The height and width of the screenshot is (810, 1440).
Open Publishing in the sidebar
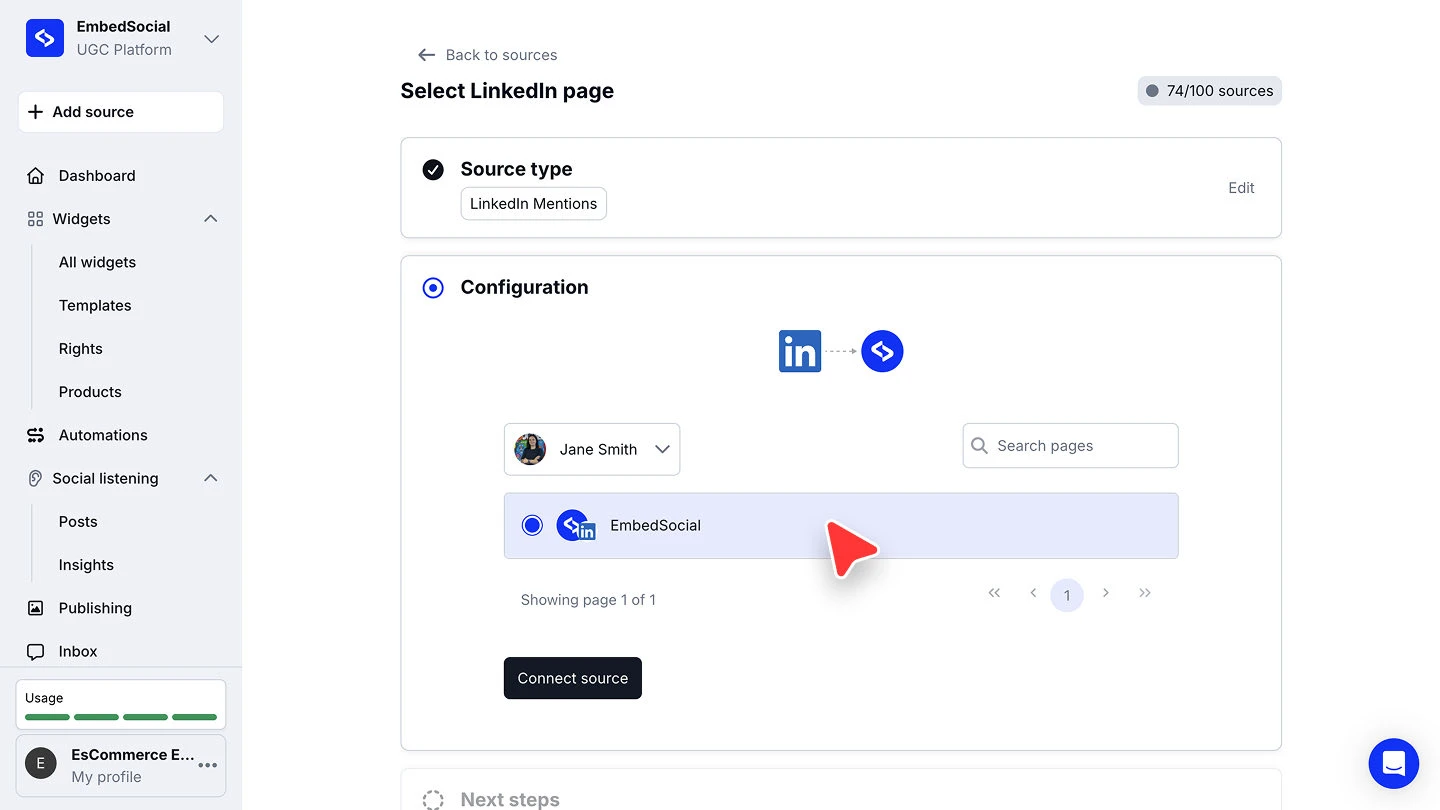coord(95,608)
